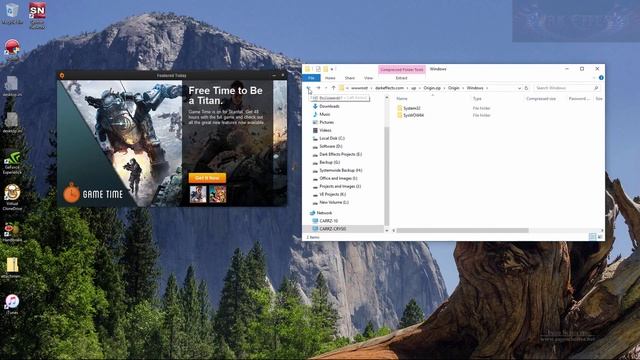Click the darkeffects.com breadcrumb segment

click(x=389, y=88)
